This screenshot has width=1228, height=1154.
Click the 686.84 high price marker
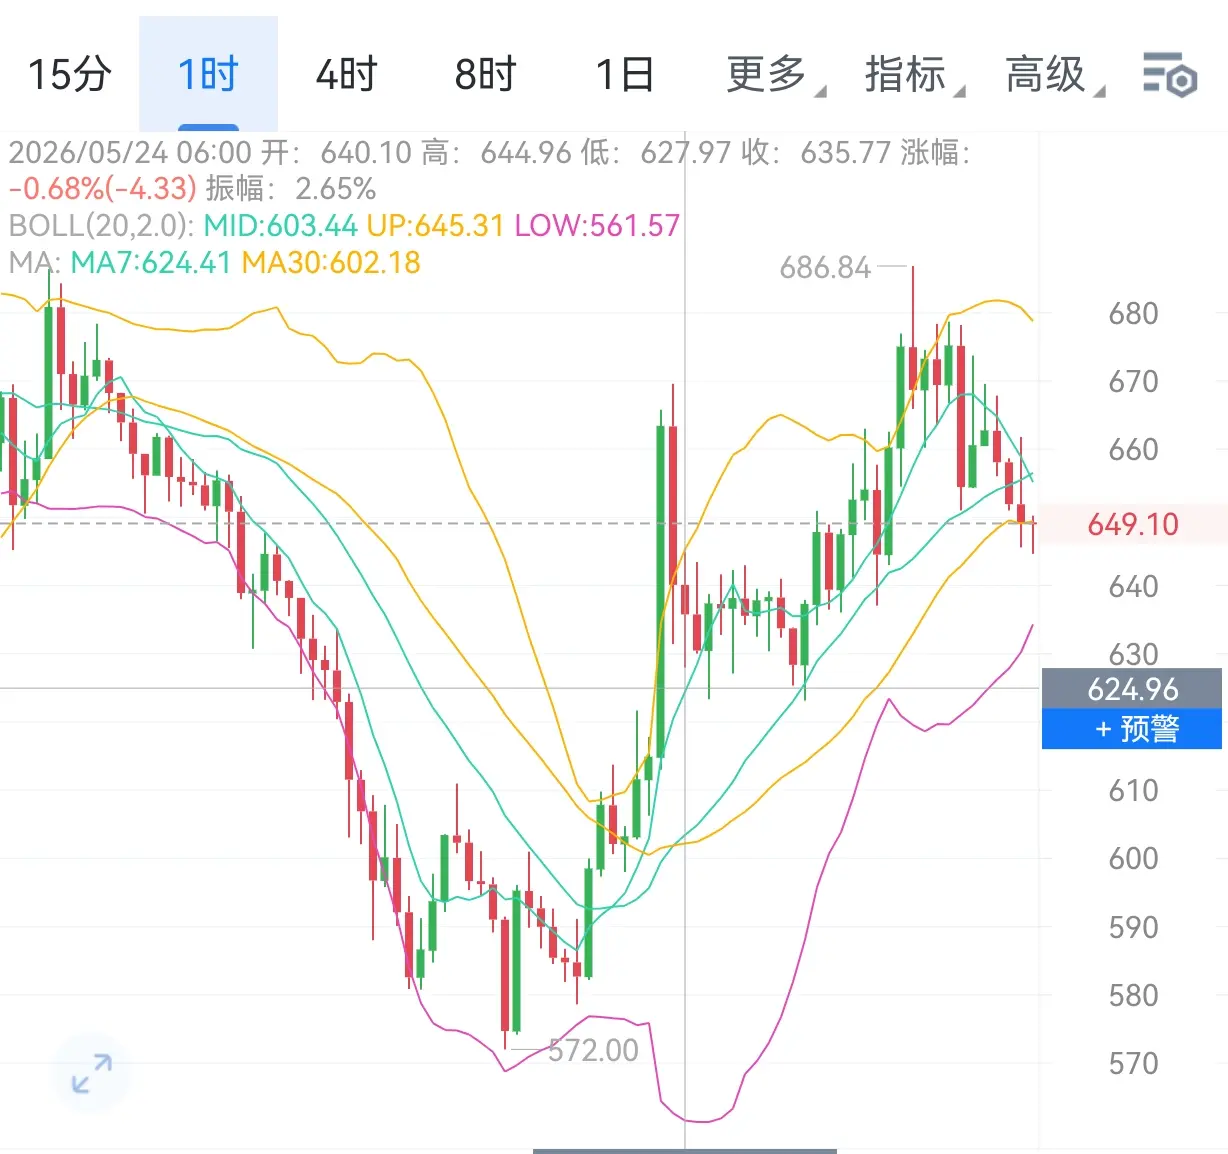(x=826, y=268)
